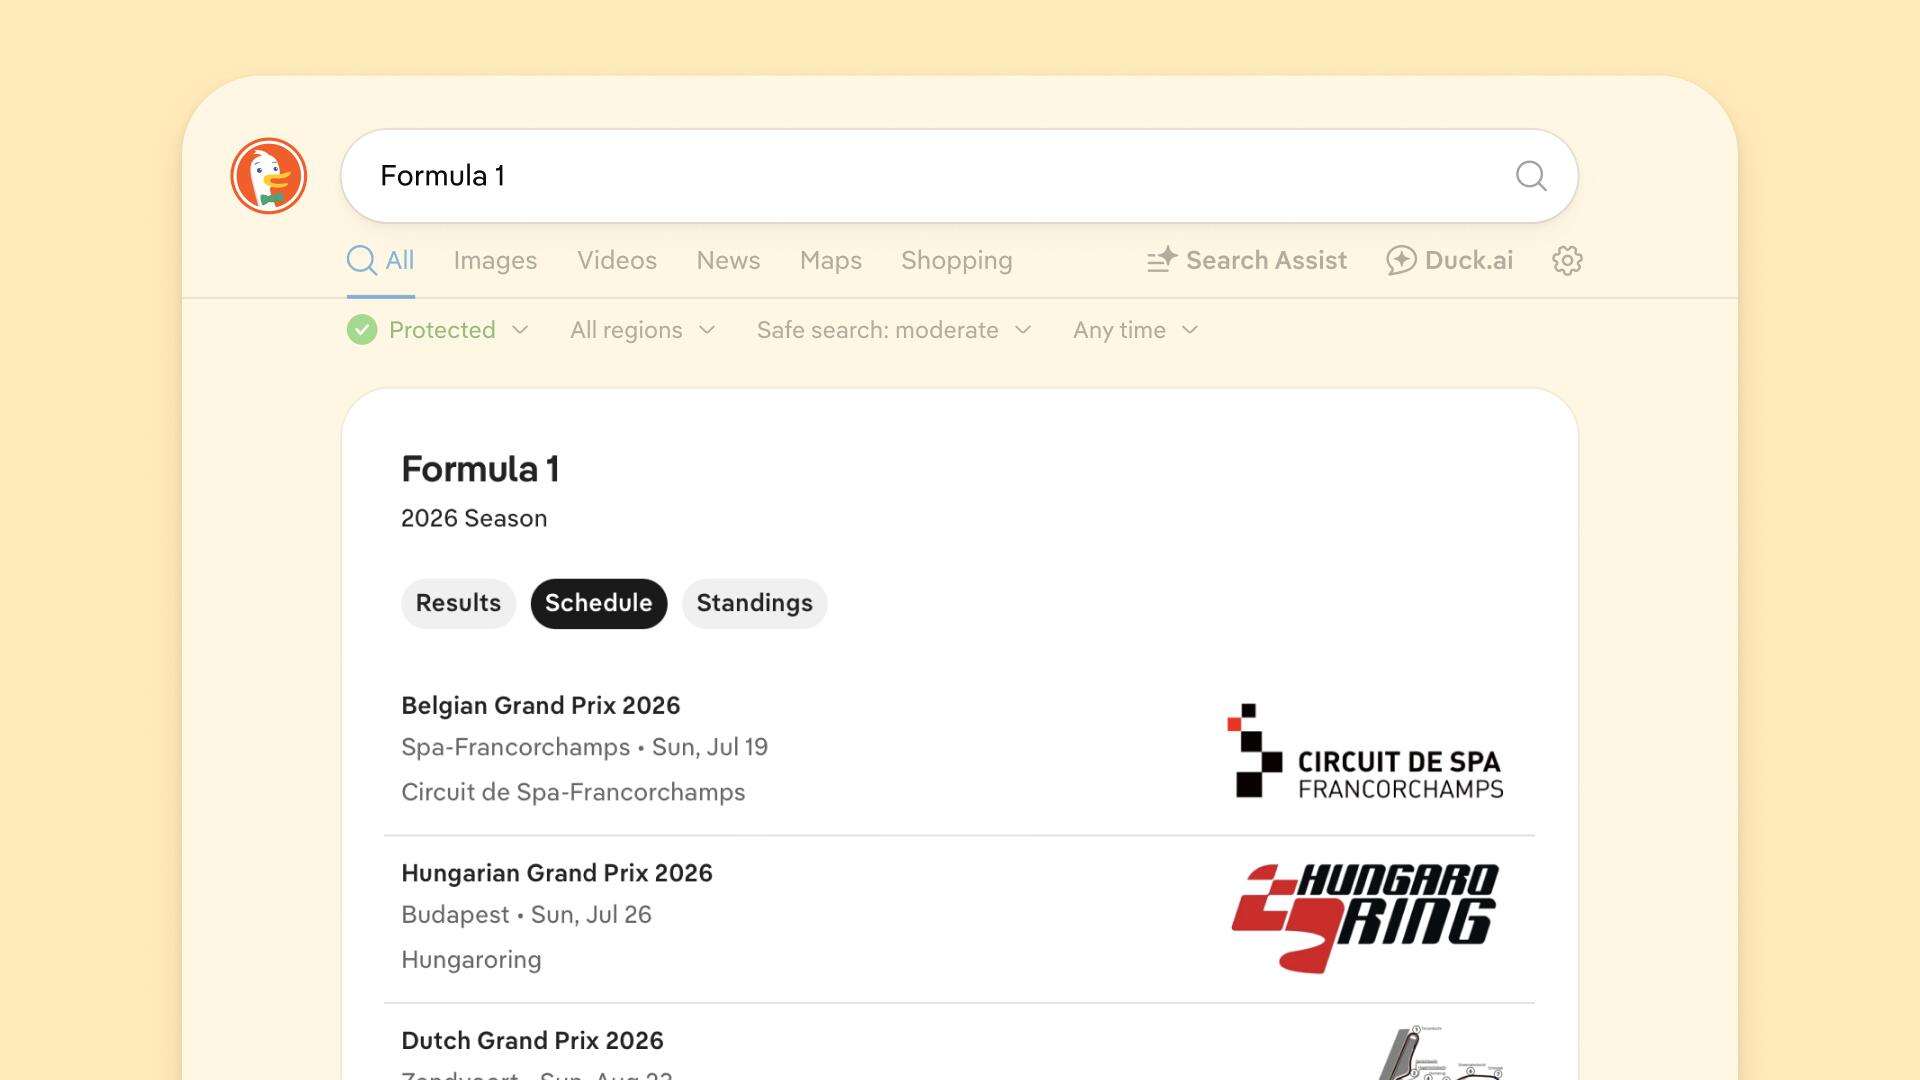The height and width of the screenshot is (1080, 1920).
Task: Click the chevron next to Any time
Action: (1190, 330)
